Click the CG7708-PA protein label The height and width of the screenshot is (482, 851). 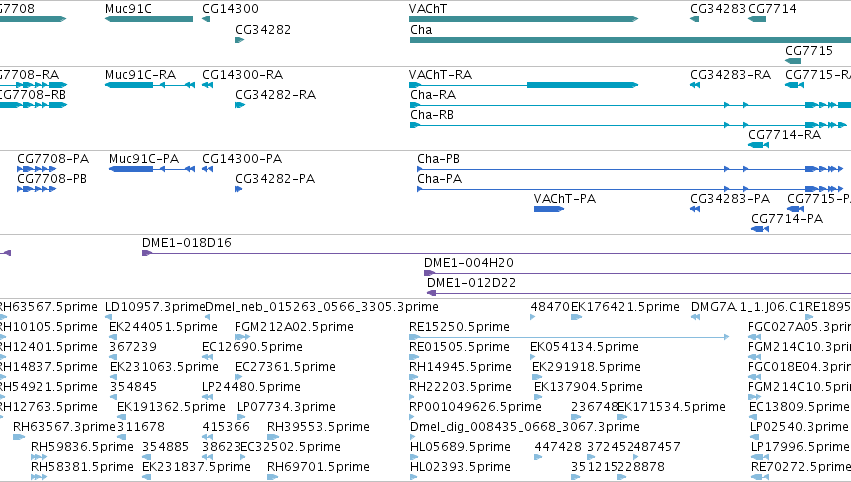coord(53,159)
